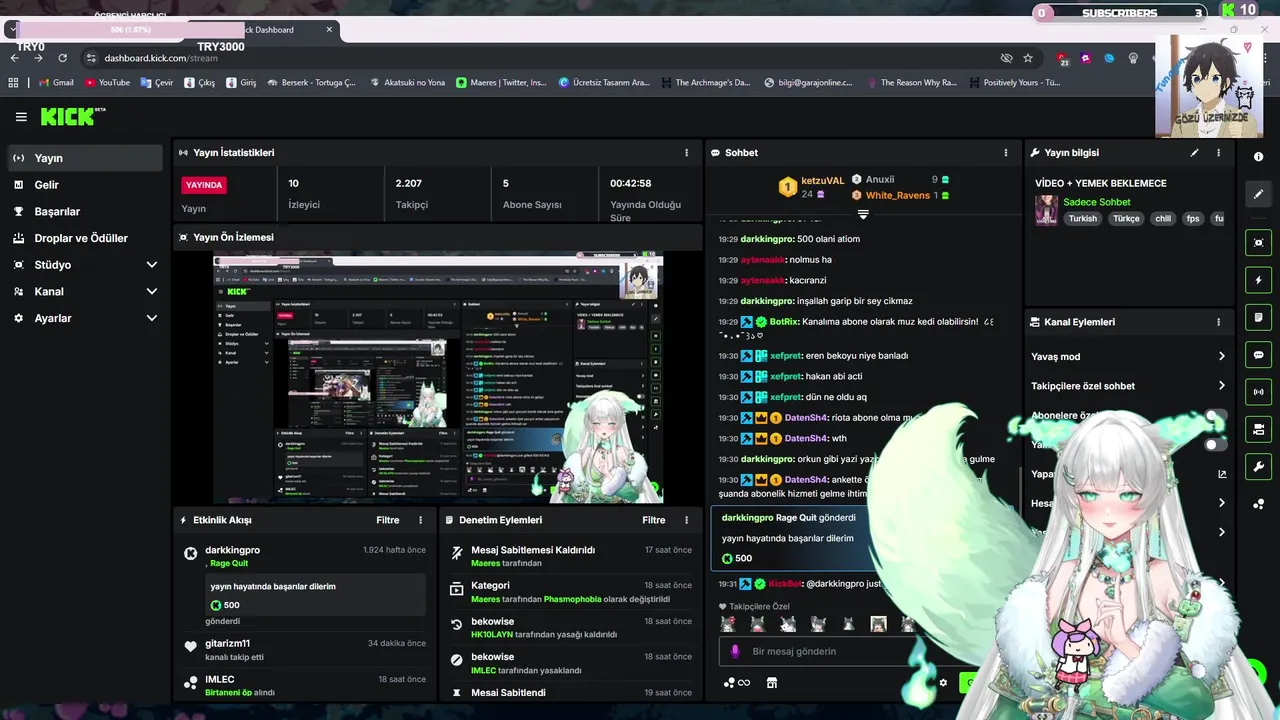Click the purple microphone icon in chat input
The height and width of the screenshot is (720, 1280).
[x=735, y=651]
